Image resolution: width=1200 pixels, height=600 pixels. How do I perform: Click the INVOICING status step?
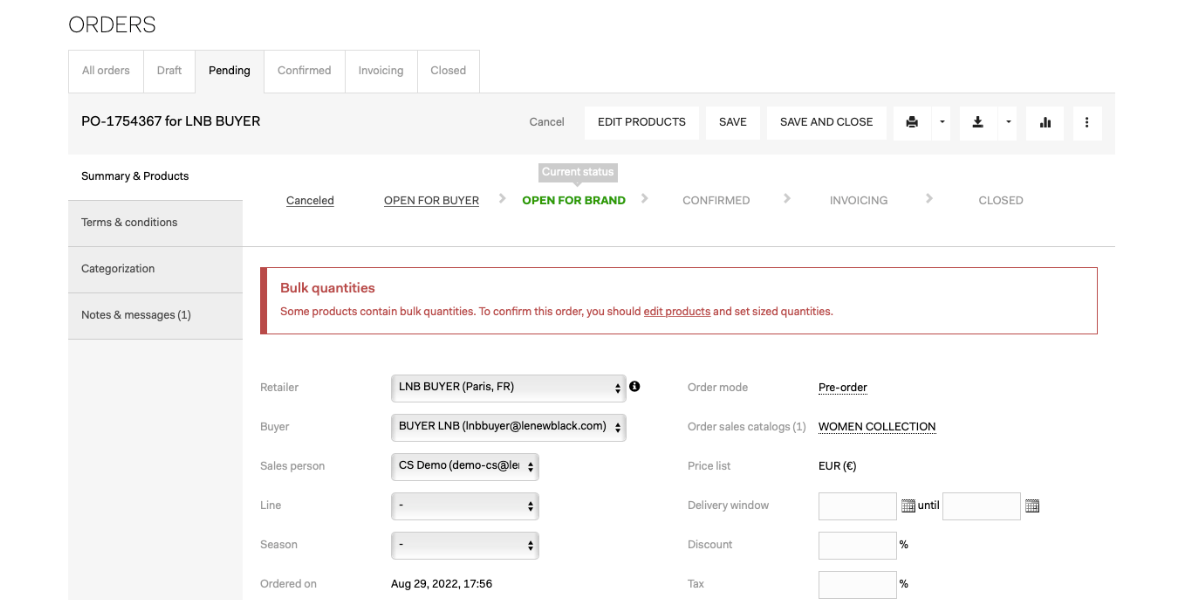(x=858, y=201)
